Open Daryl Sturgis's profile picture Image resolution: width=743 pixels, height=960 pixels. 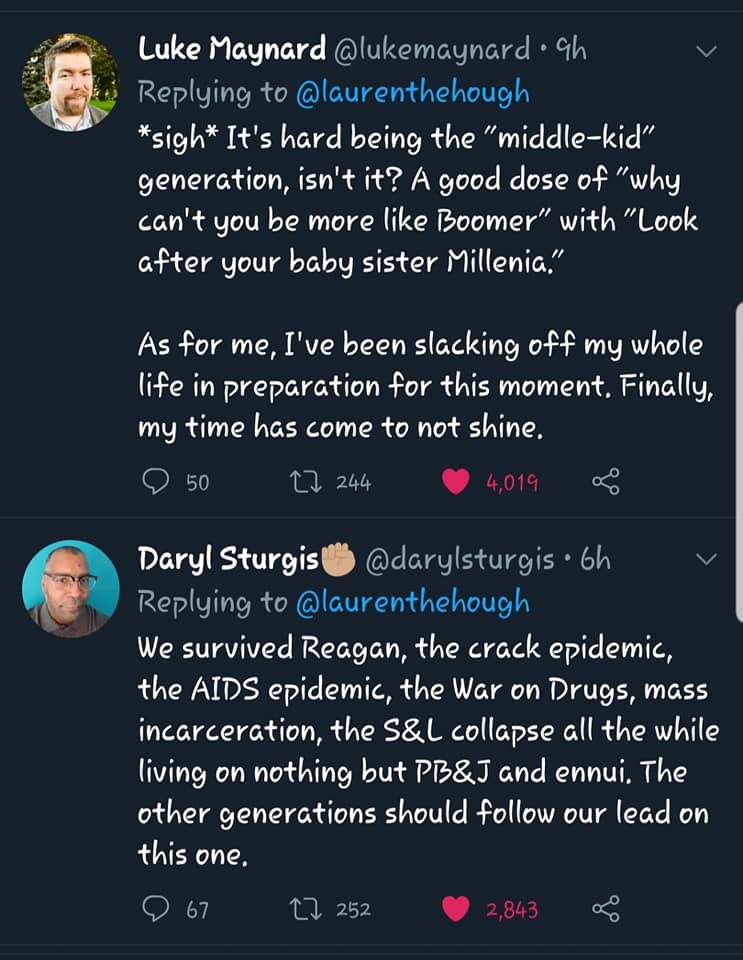[x=70, y=588]
